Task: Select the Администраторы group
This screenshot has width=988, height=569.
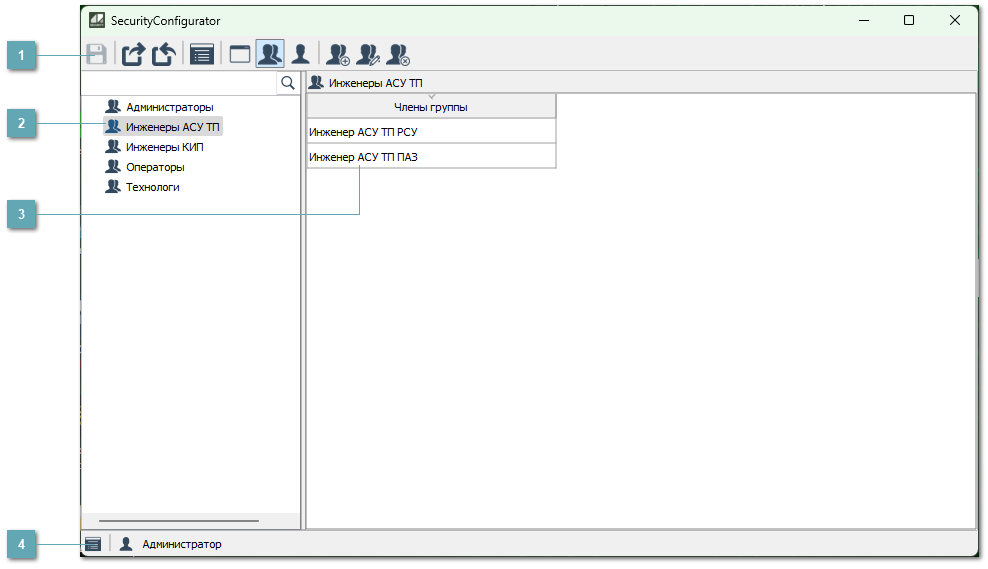Action: pyautogui.click(x=169, y=107)
